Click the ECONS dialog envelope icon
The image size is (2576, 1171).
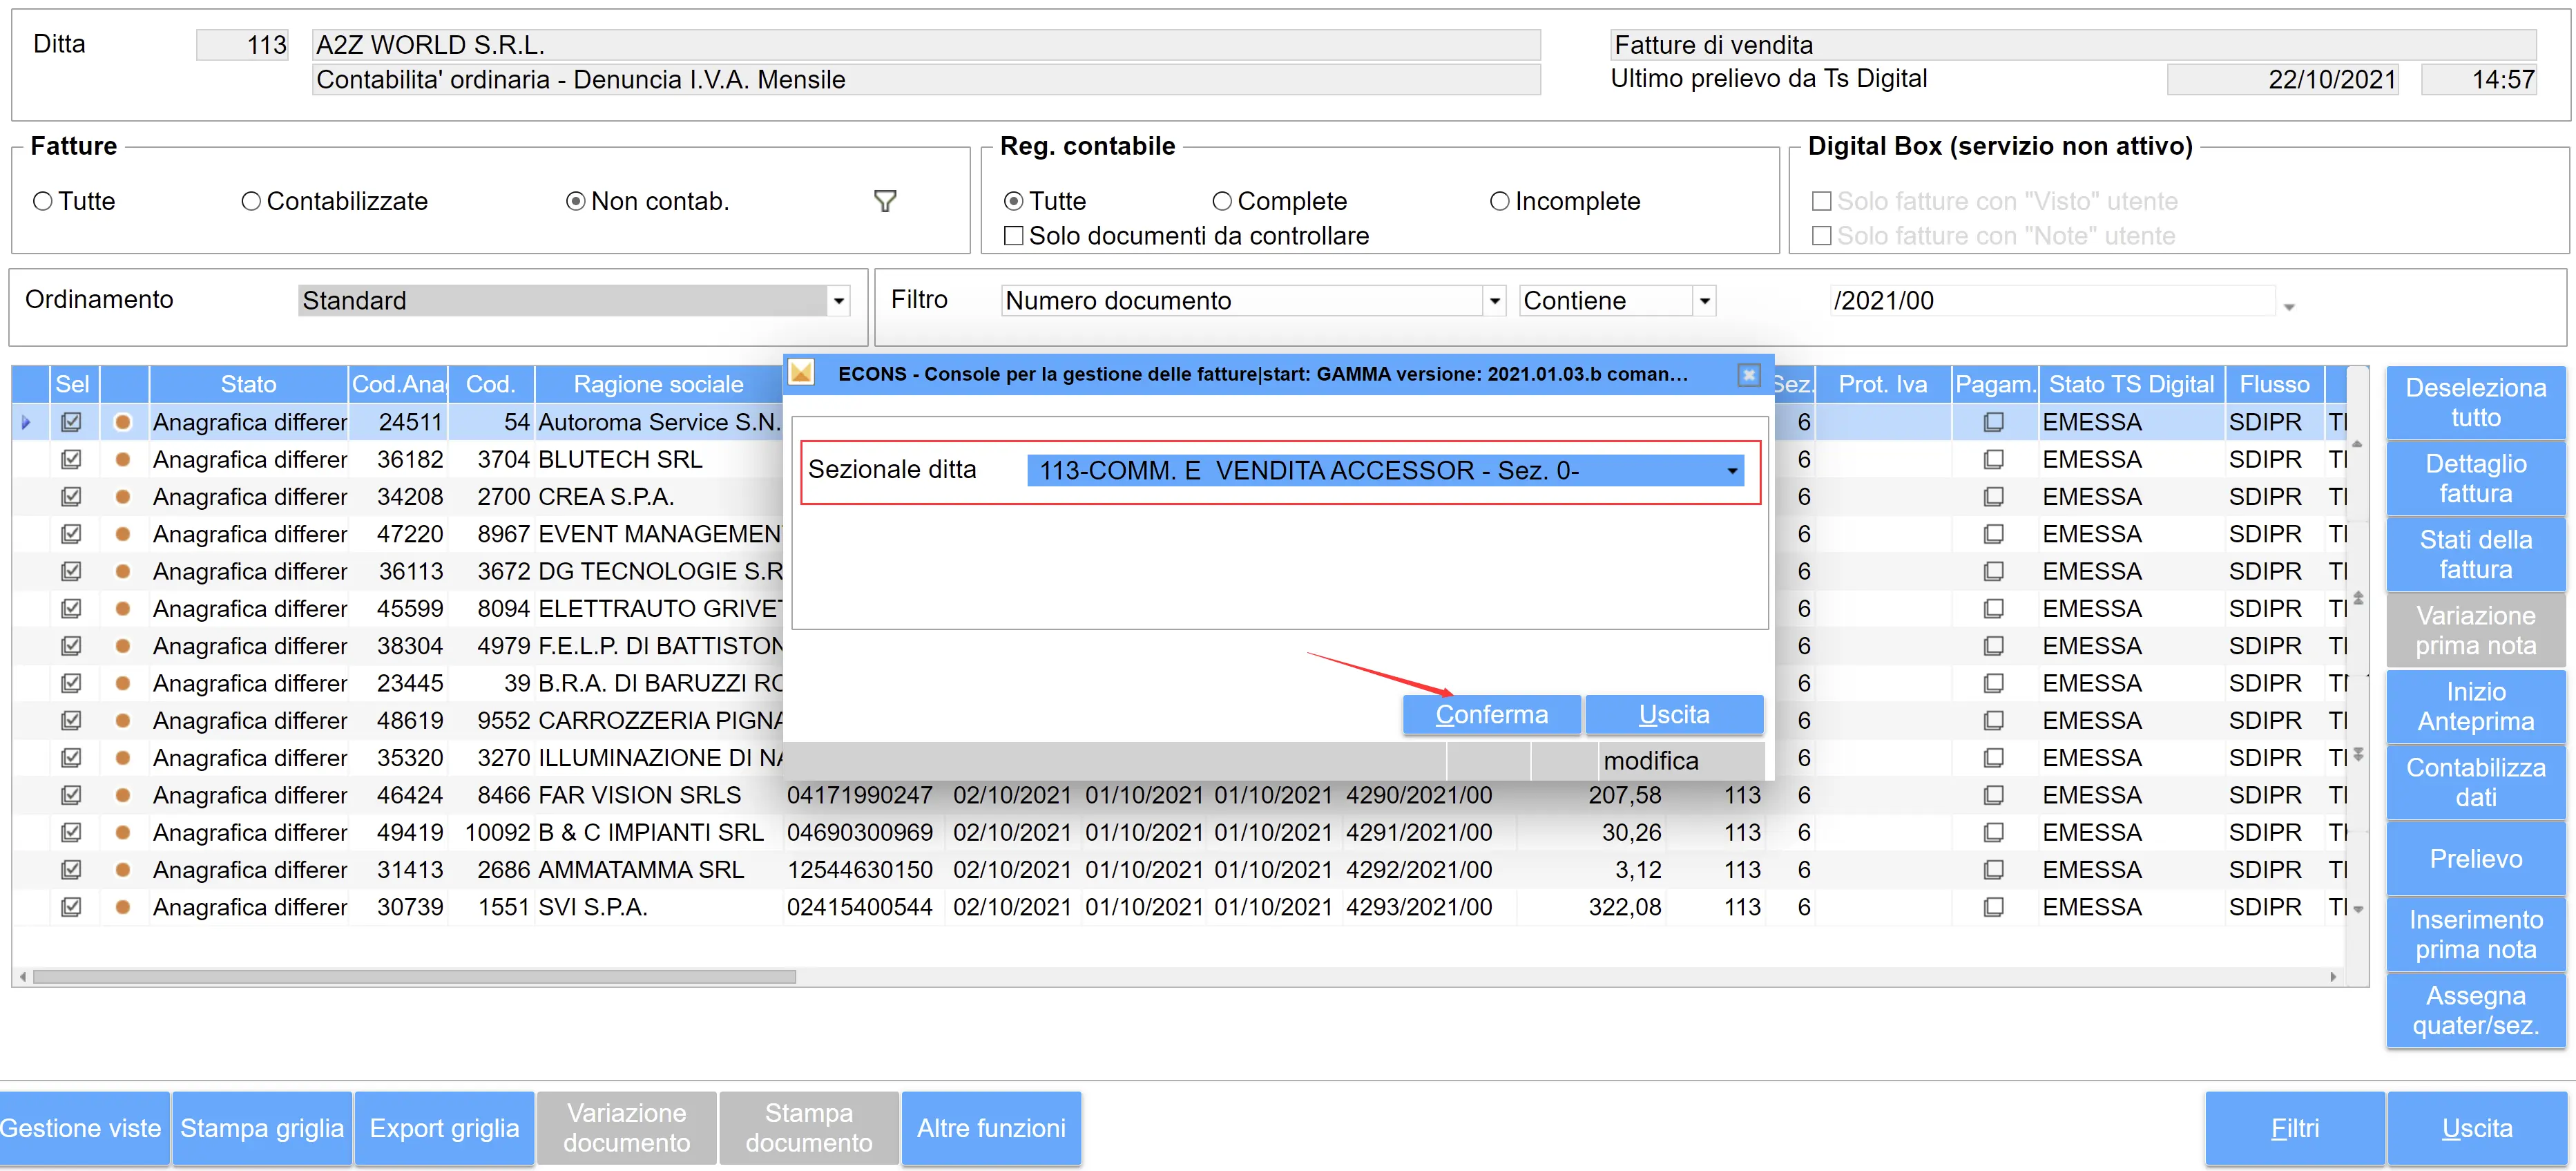[x=801, y=373]
